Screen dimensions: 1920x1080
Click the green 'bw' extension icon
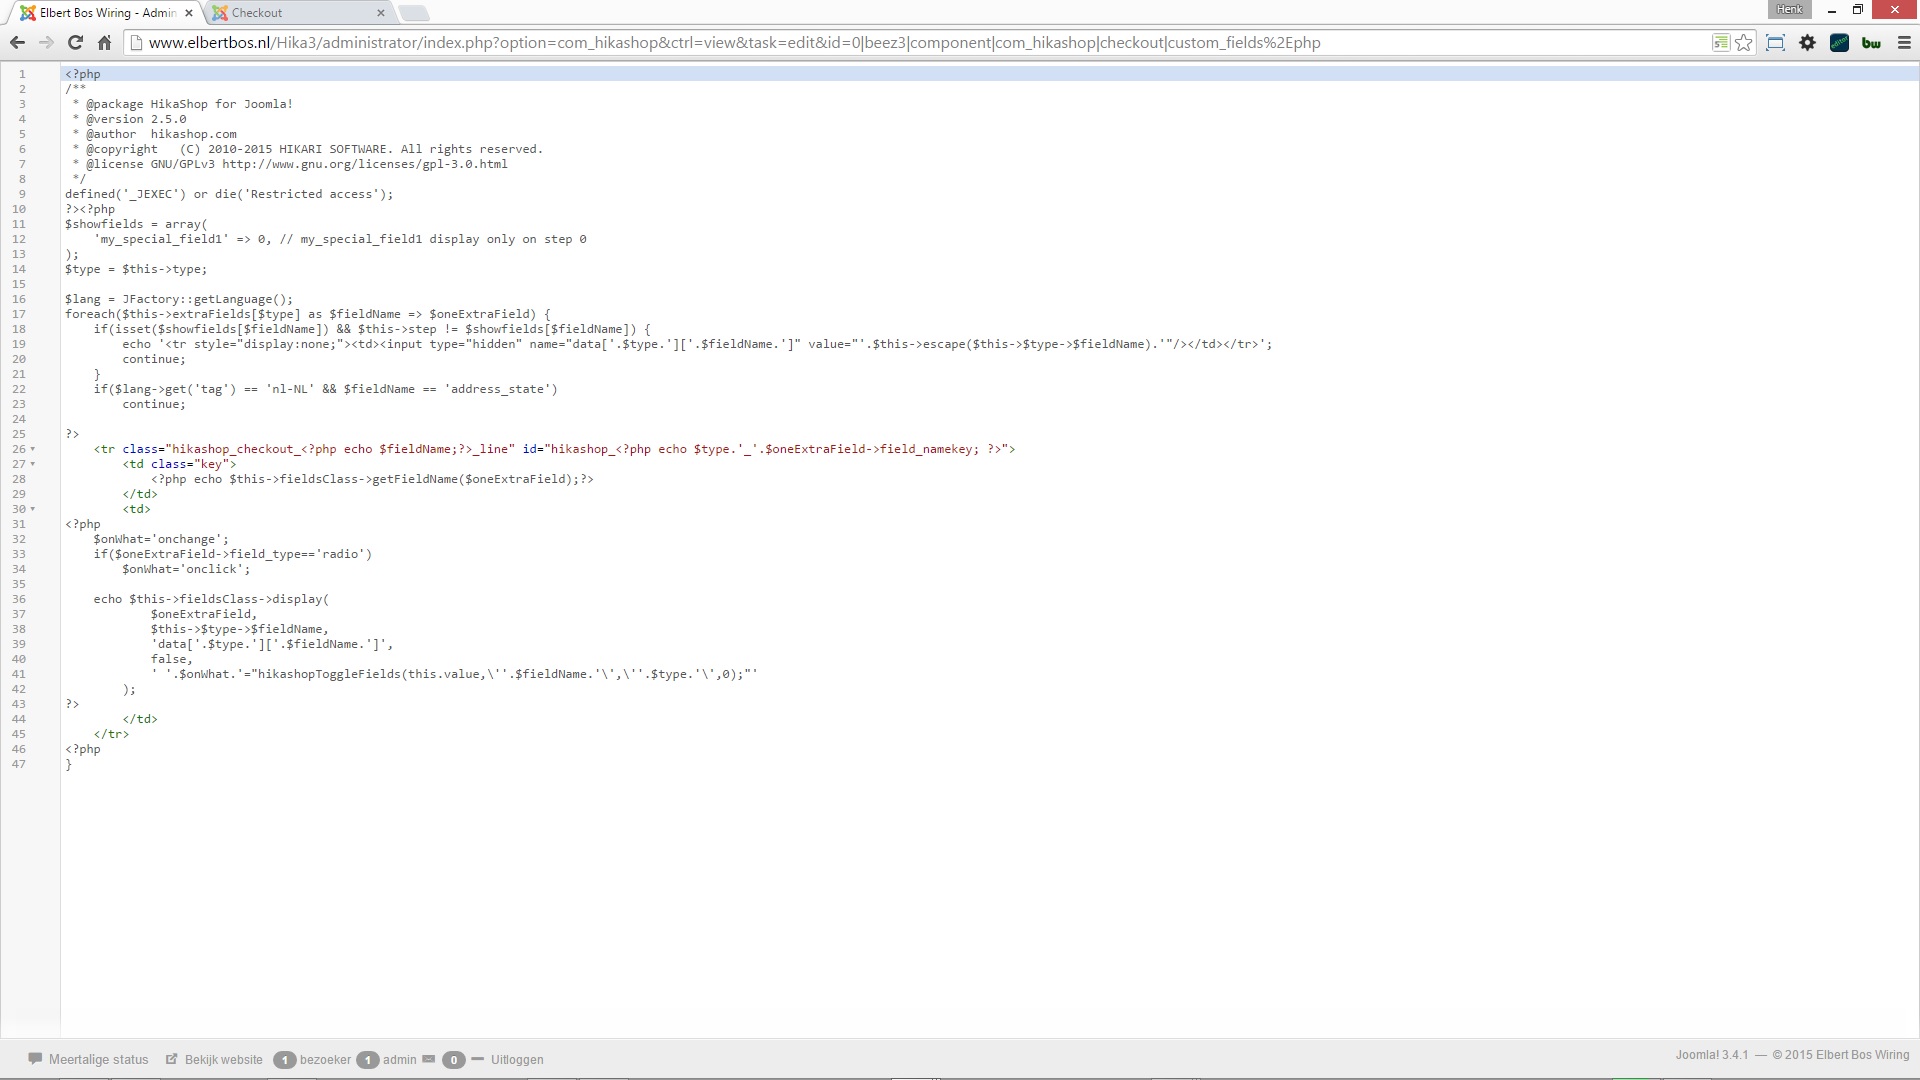1871,42
